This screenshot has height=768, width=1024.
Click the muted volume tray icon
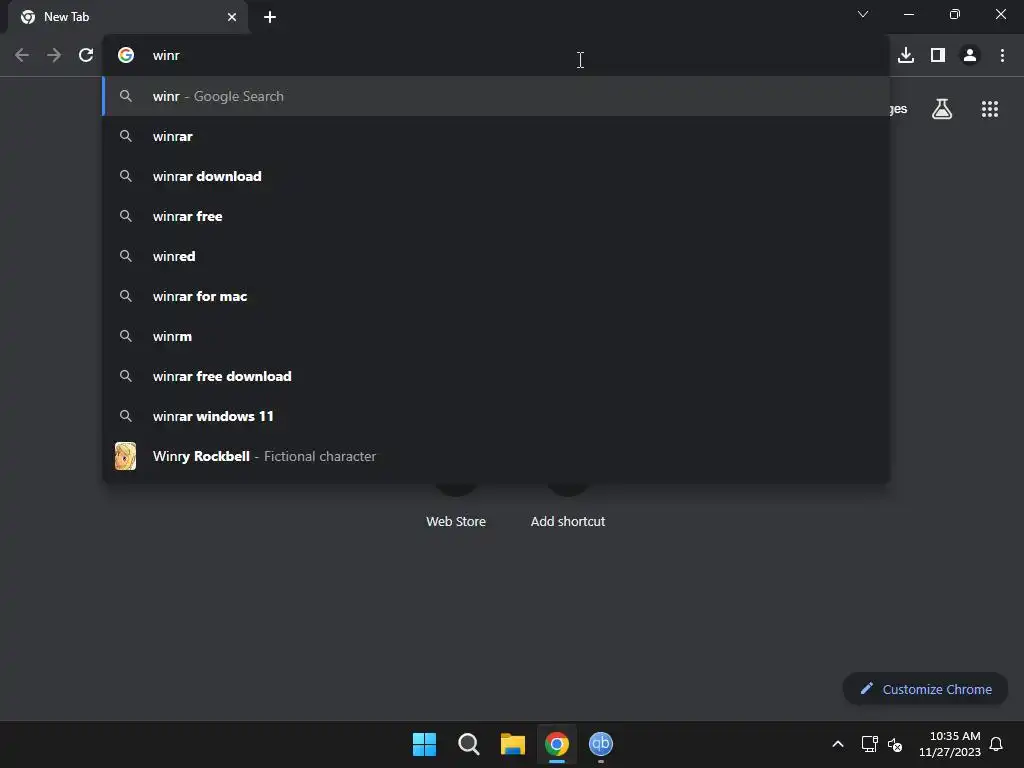tap(895, 744)
